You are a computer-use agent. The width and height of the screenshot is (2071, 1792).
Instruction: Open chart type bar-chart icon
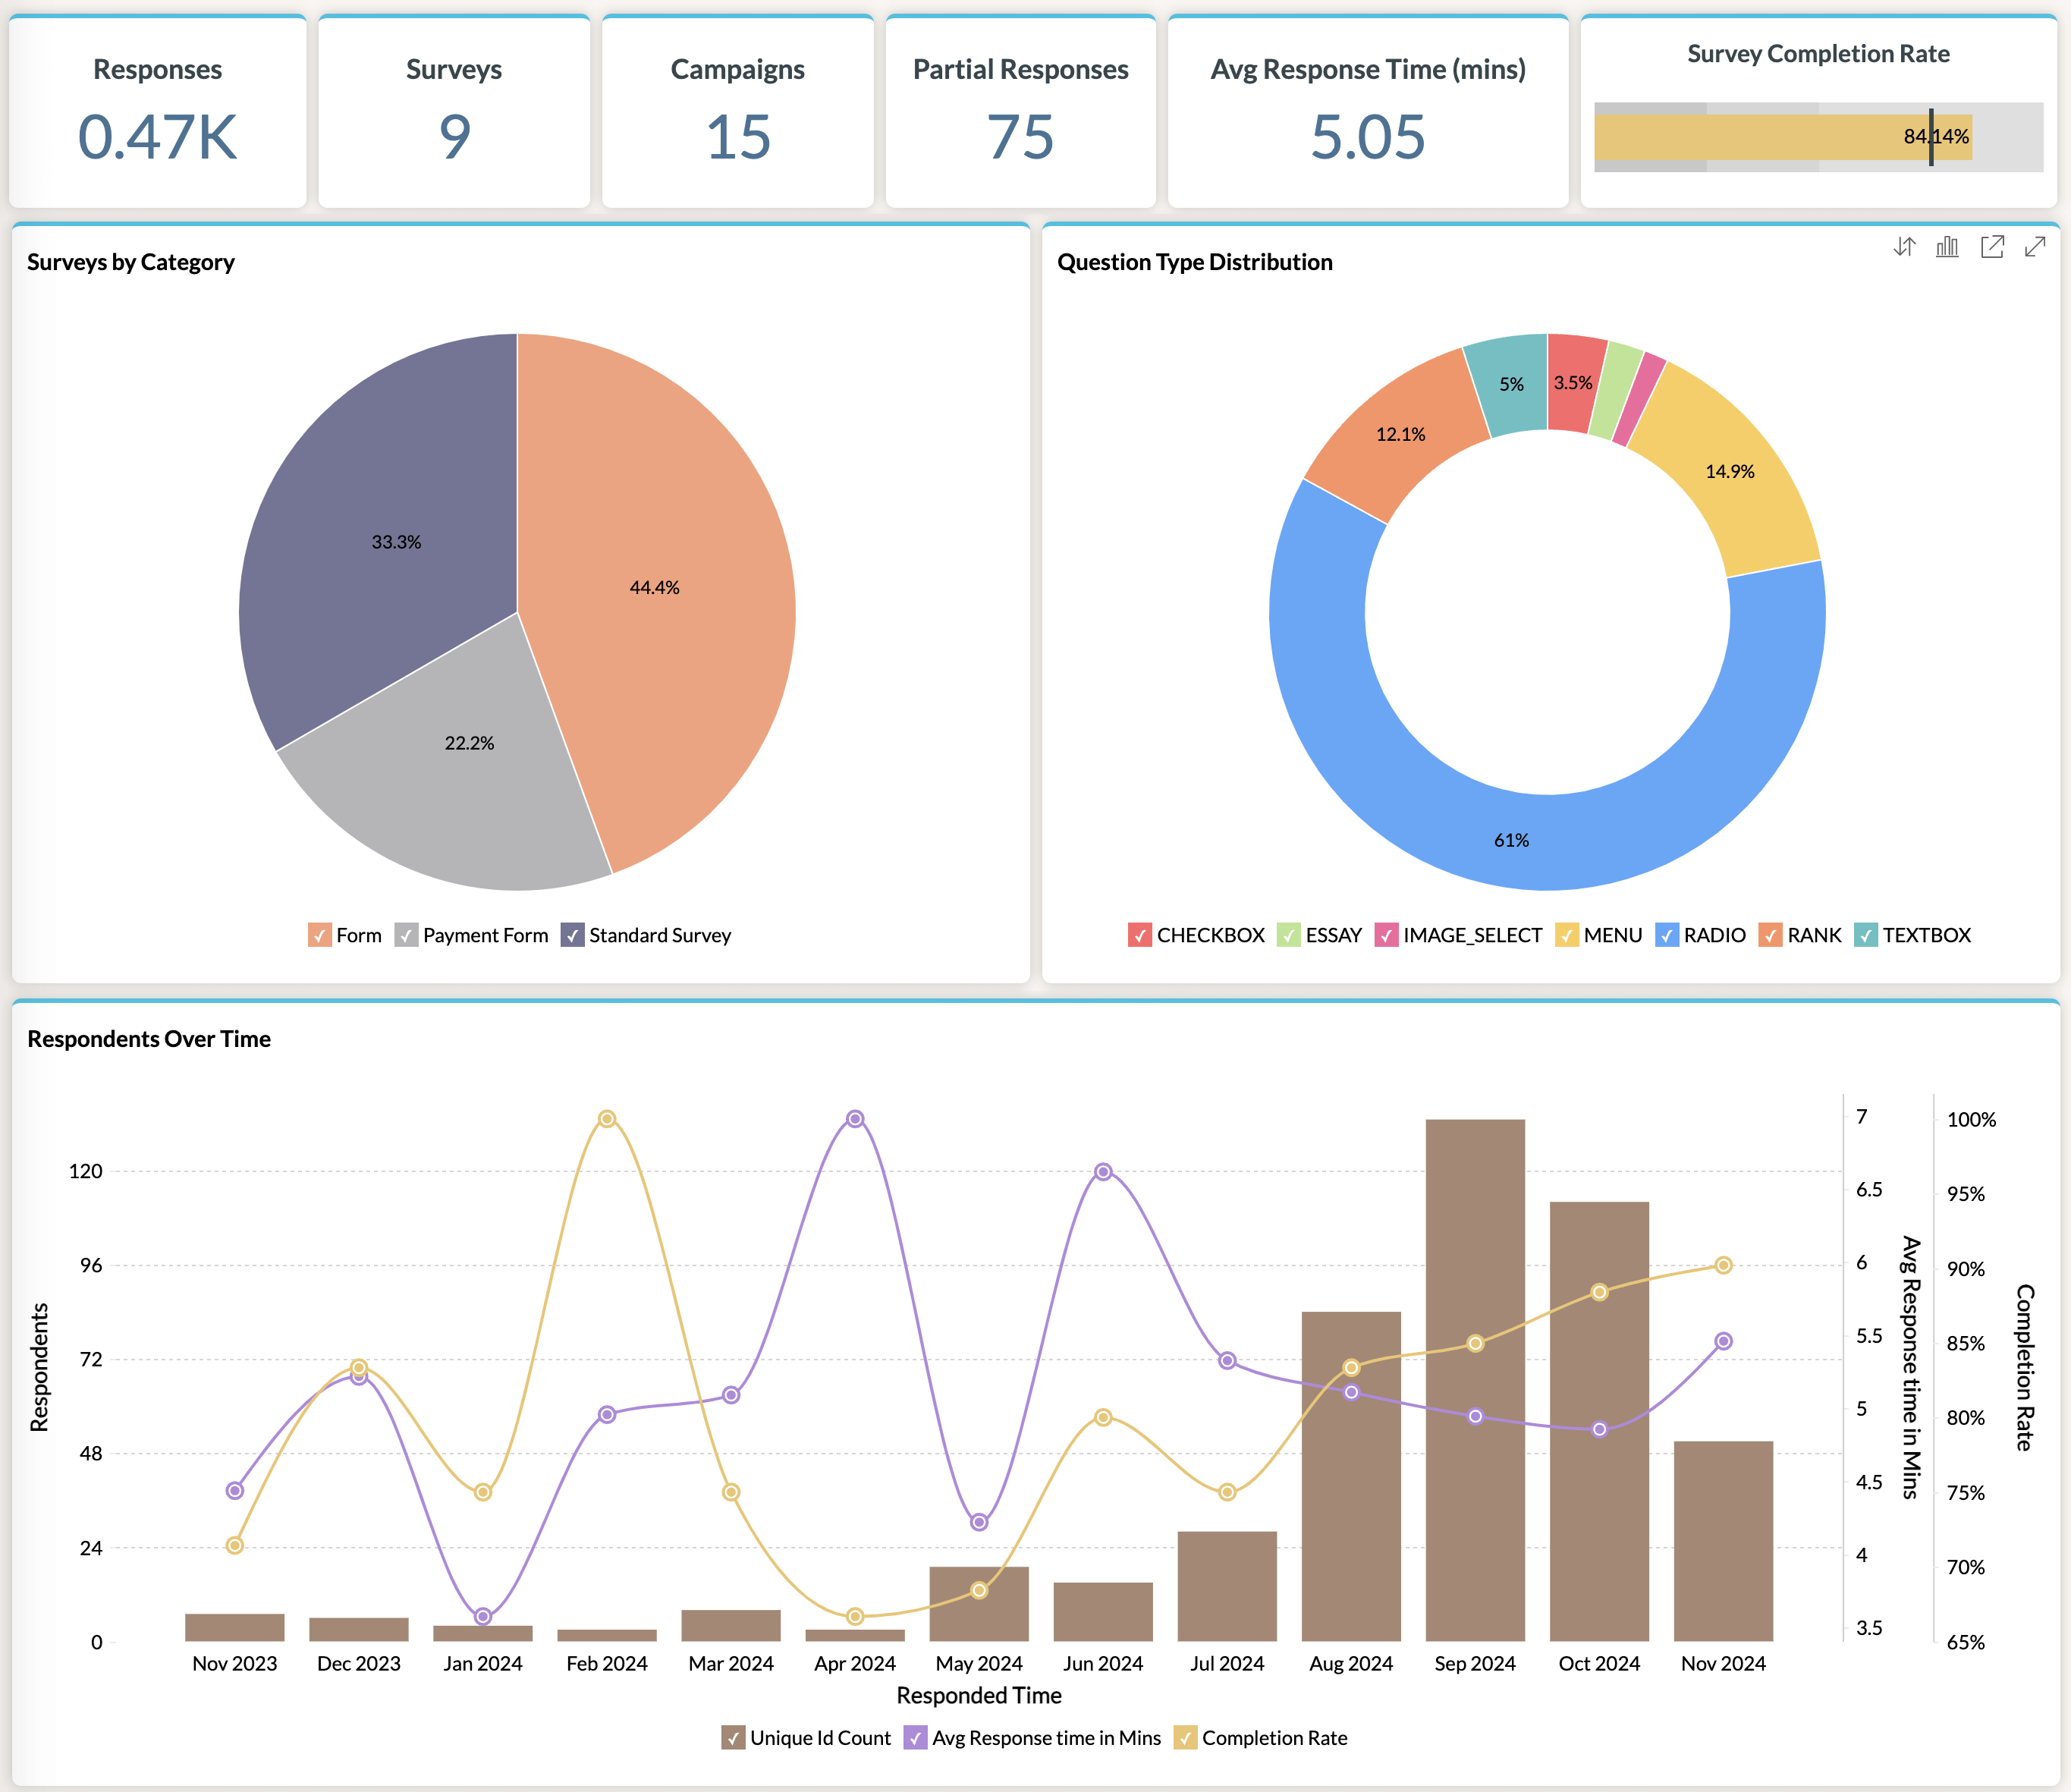[x=1947, y=246]
